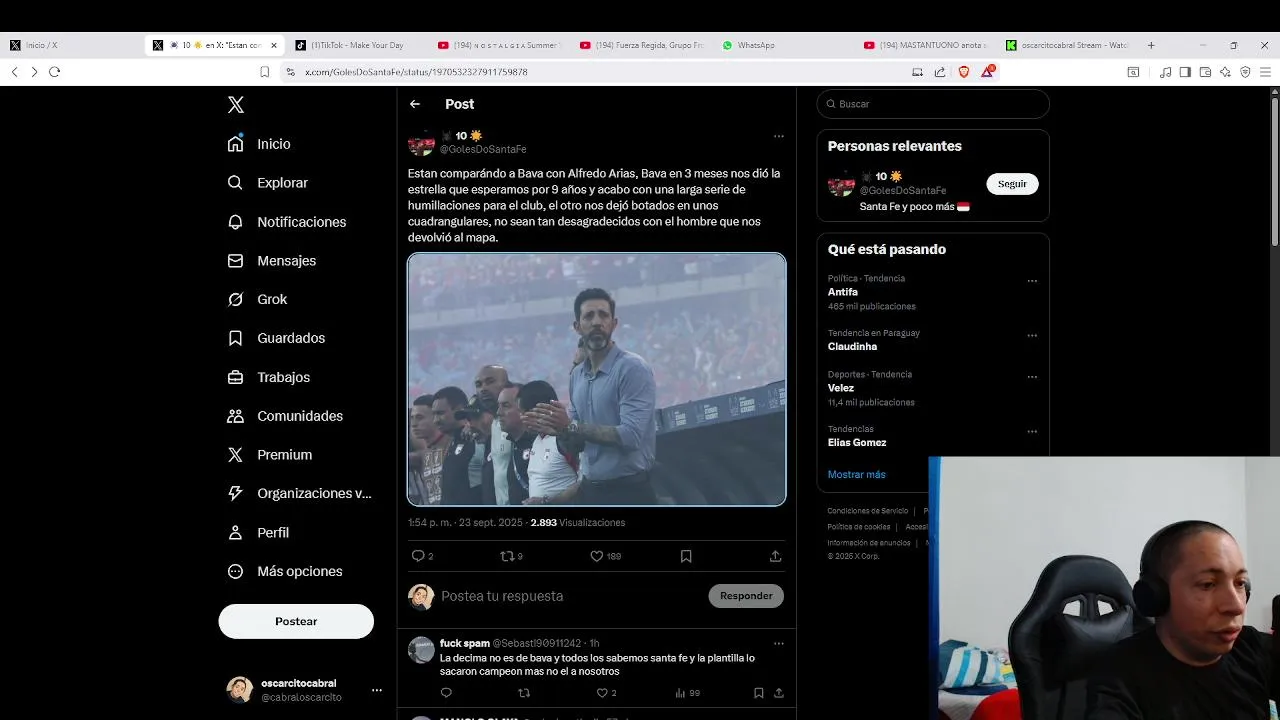This screenshot has width=1280, height=720.
Task: Click the address bar bookmark icon
Action: 264,72
